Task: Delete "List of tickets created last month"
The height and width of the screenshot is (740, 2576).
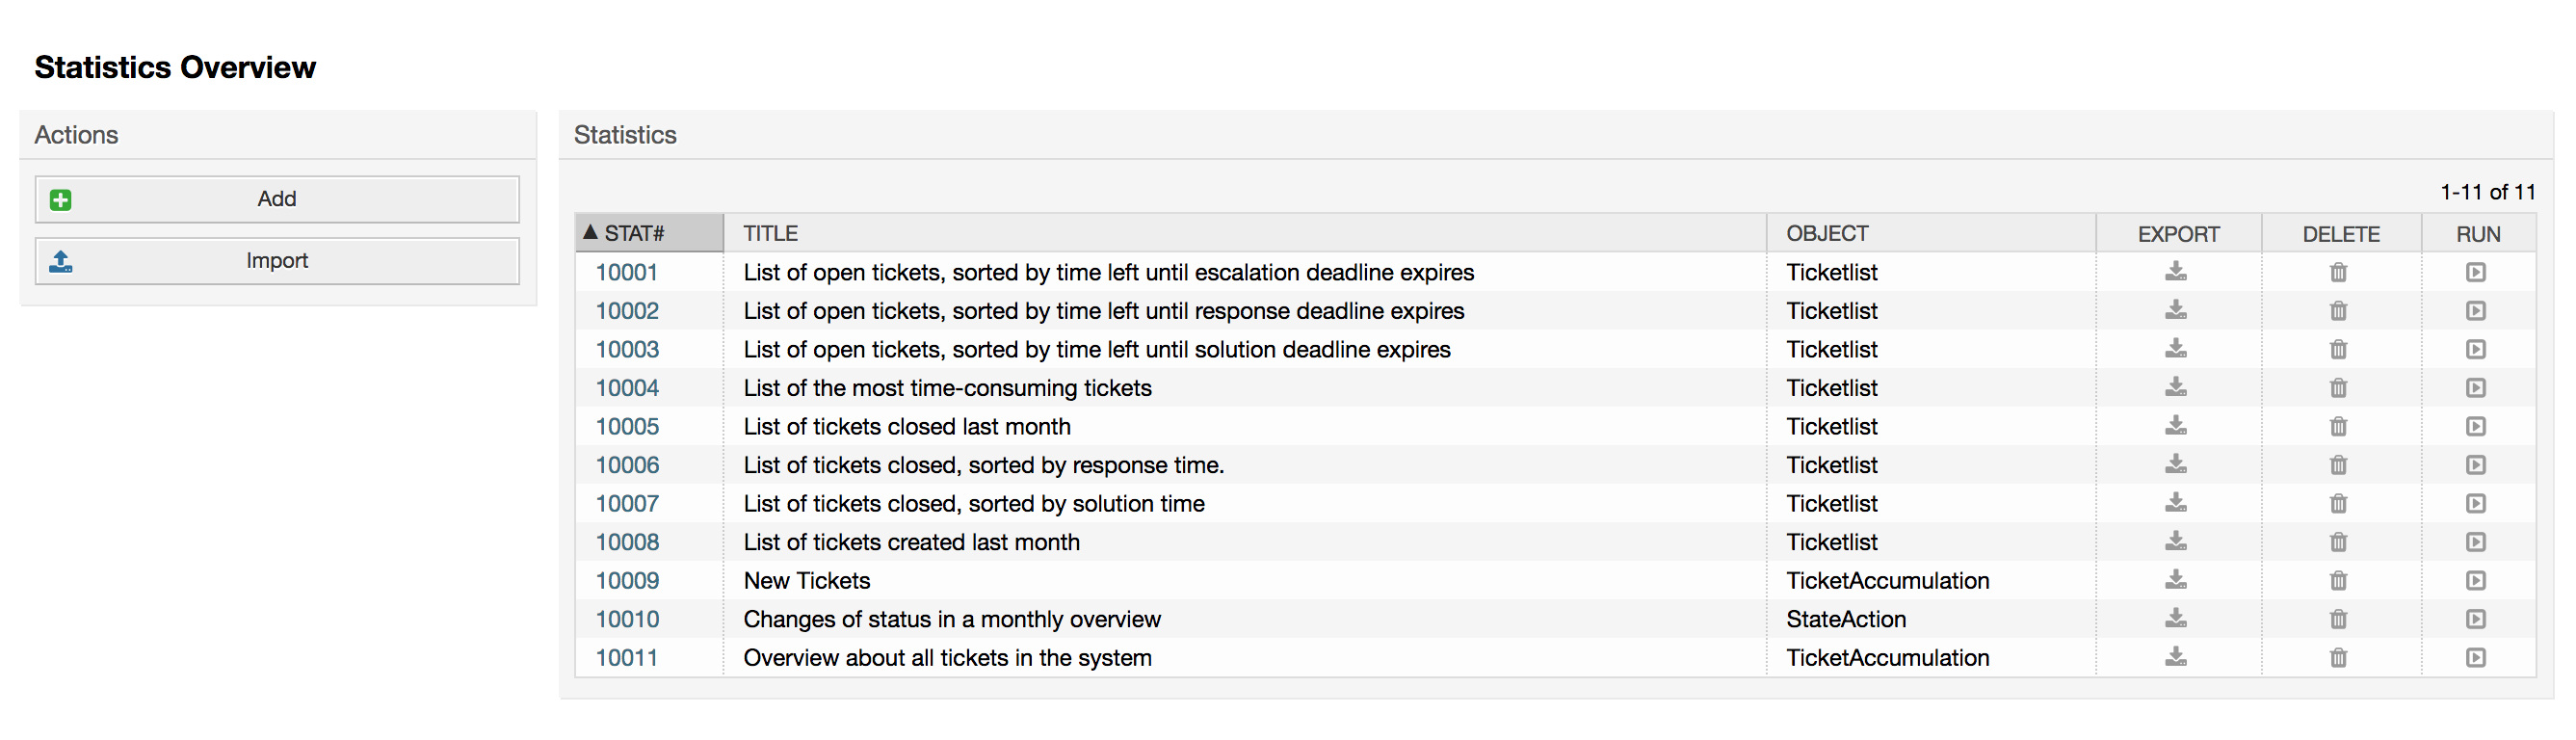Action: click(x=2339, y=541)
